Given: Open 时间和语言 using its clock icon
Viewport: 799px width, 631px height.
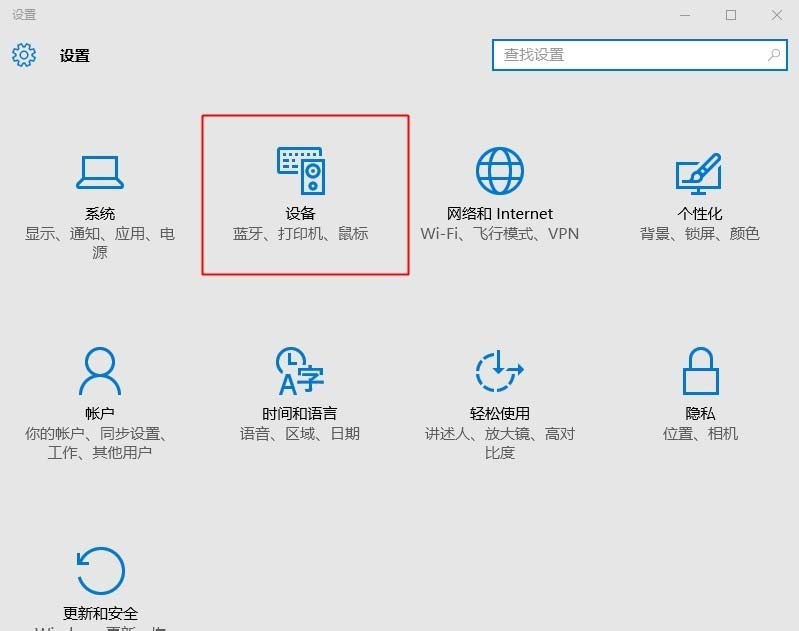Looking at the screenshot, I should (300, 372).
